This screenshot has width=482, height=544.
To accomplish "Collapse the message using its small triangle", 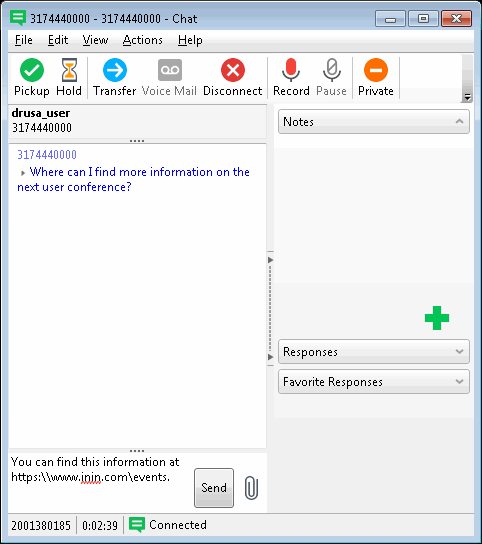I will tap(23, 173).
